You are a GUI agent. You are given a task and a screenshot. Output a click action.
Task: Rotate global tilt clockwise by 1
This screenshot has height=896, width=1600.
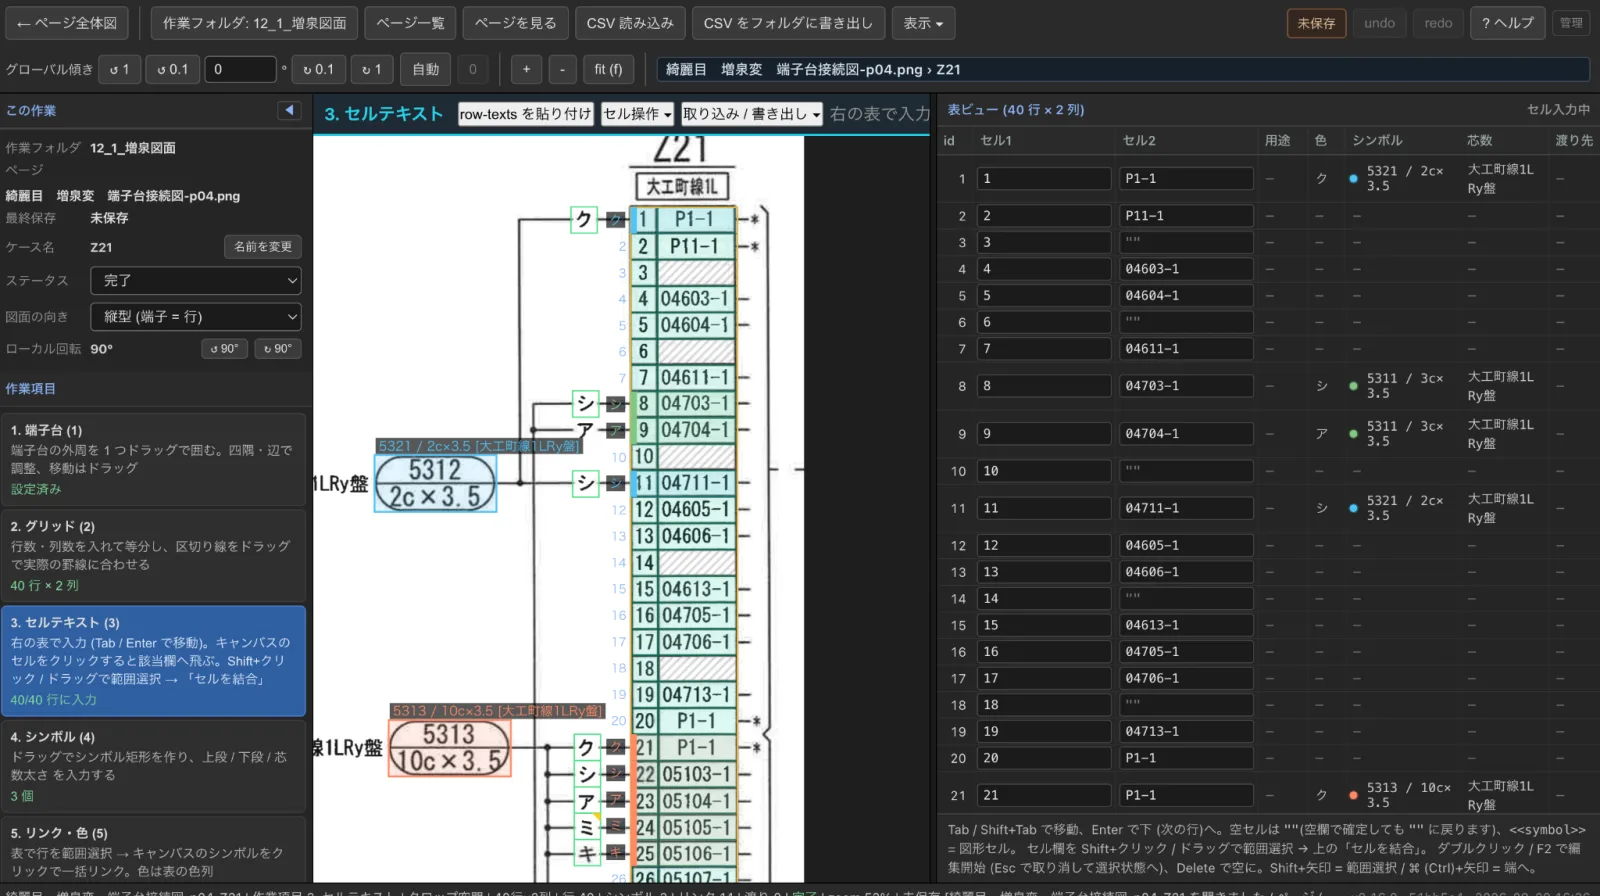(x=373, y=69)
